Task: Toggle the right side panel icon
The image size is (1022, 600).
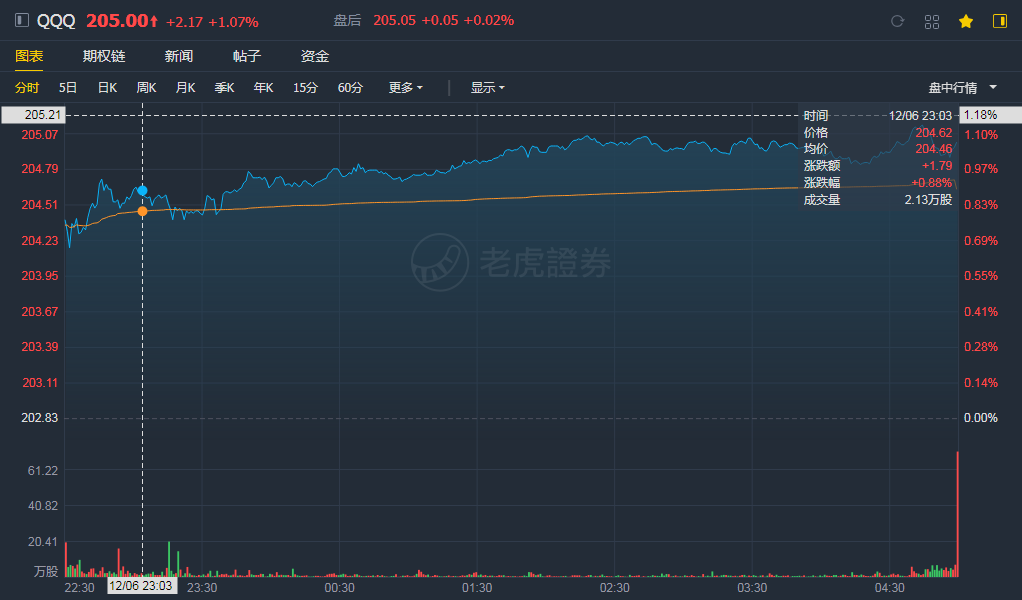Action: (x=999, y=21)
